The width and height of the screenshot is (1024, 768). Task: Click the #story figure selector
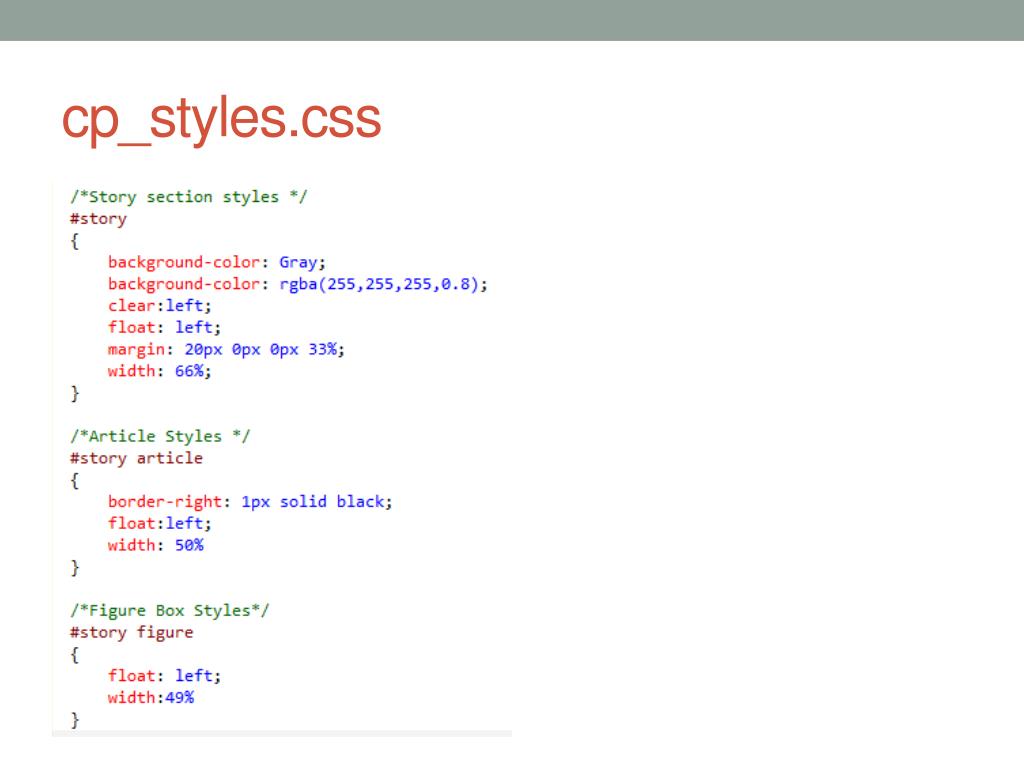(132, 633)
